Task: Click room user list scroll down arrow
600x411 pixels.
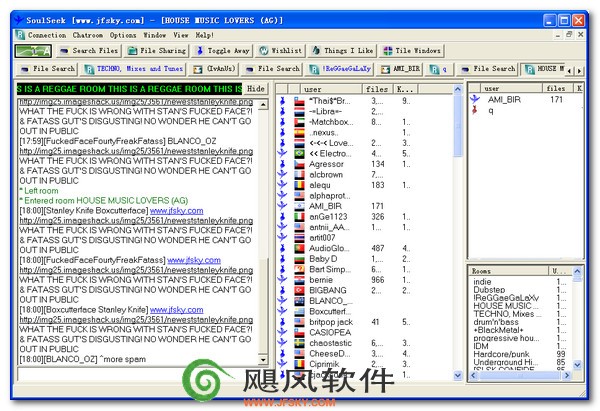Action: [x=458, y=375]
